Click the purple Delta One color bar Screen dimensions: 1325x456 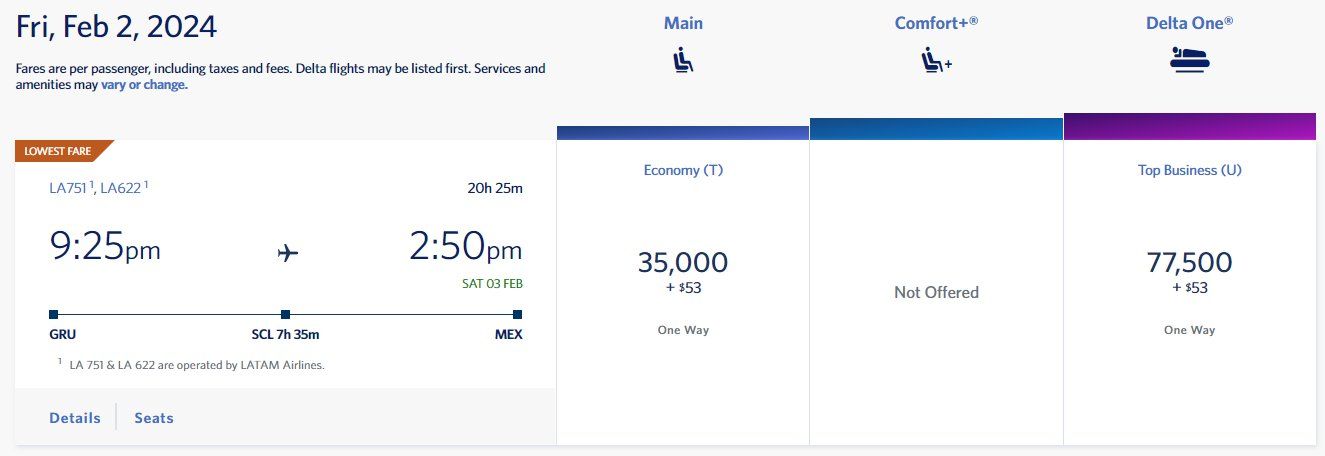coord(1189,127)
